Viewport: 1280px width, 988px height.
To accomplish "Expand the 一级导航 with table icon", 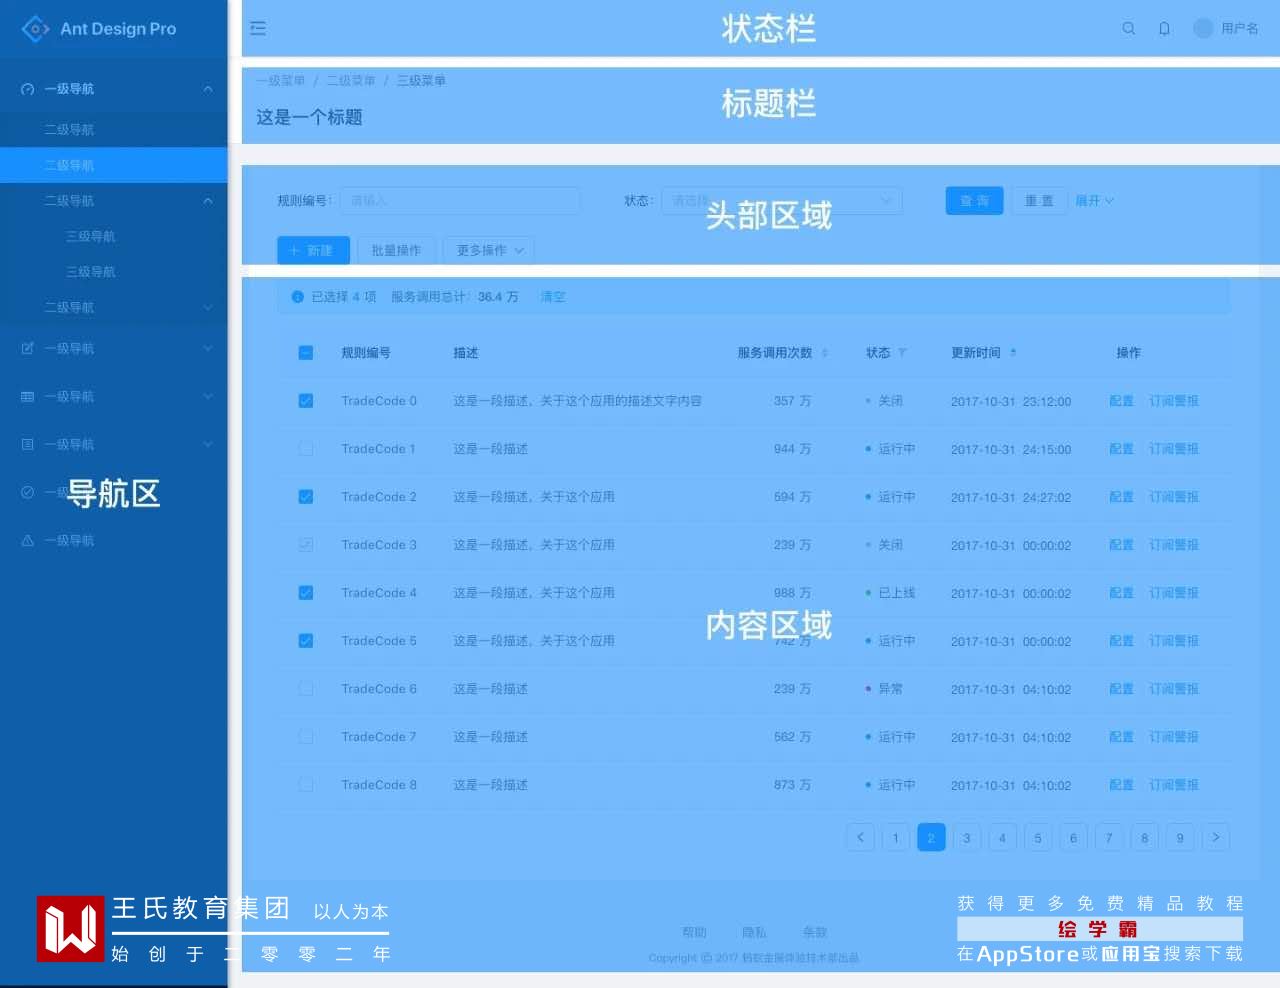I will (208, 396).
